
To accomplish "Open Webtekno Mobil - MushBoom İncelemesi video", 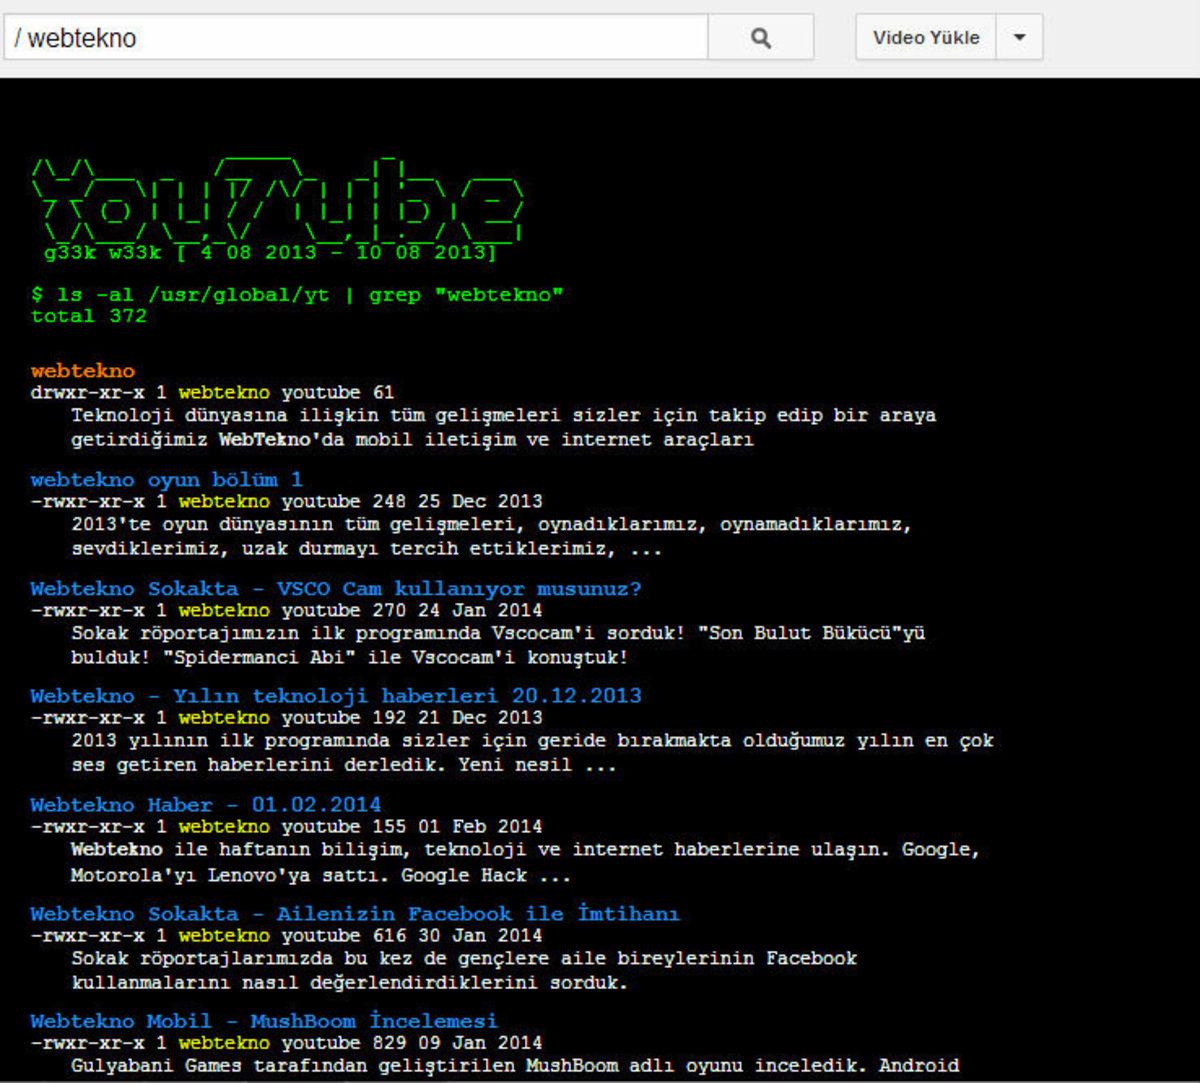I will pos(263,1021).
